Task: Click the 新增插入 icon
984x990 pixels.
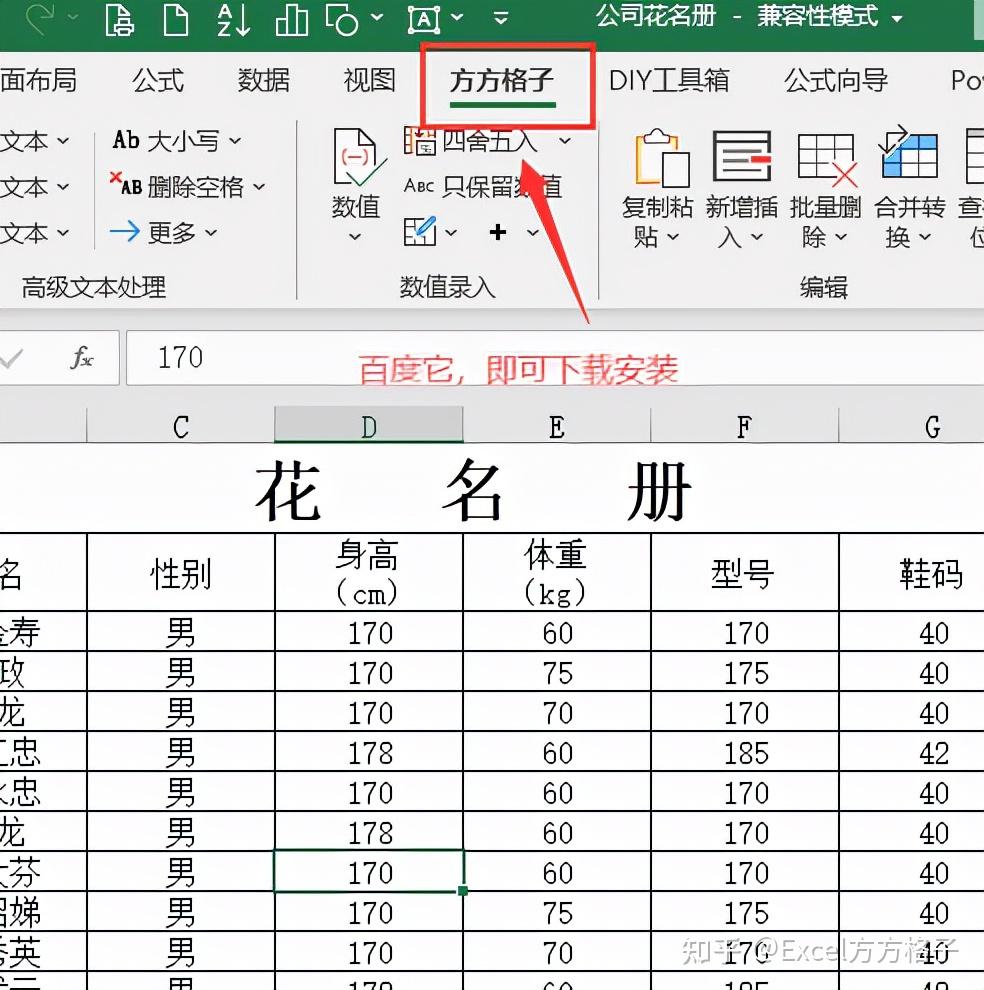Action: pyautogui.click(x=742, y=156)
